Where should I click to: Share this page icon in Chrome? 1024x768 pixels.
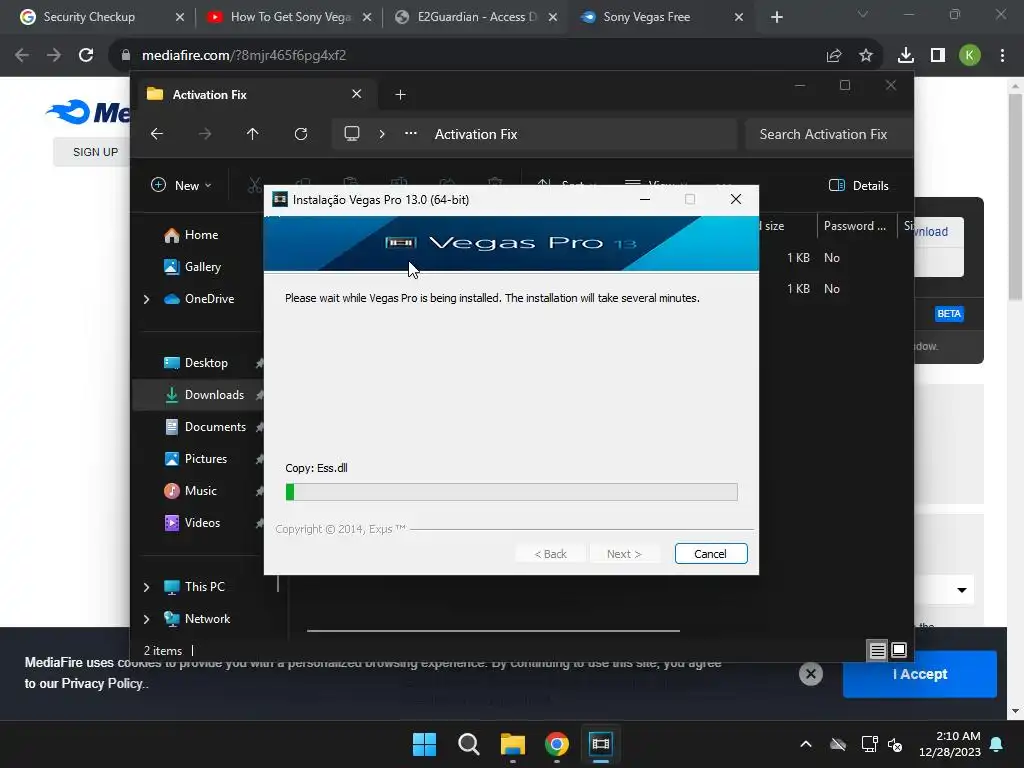[x=834, y=56]
